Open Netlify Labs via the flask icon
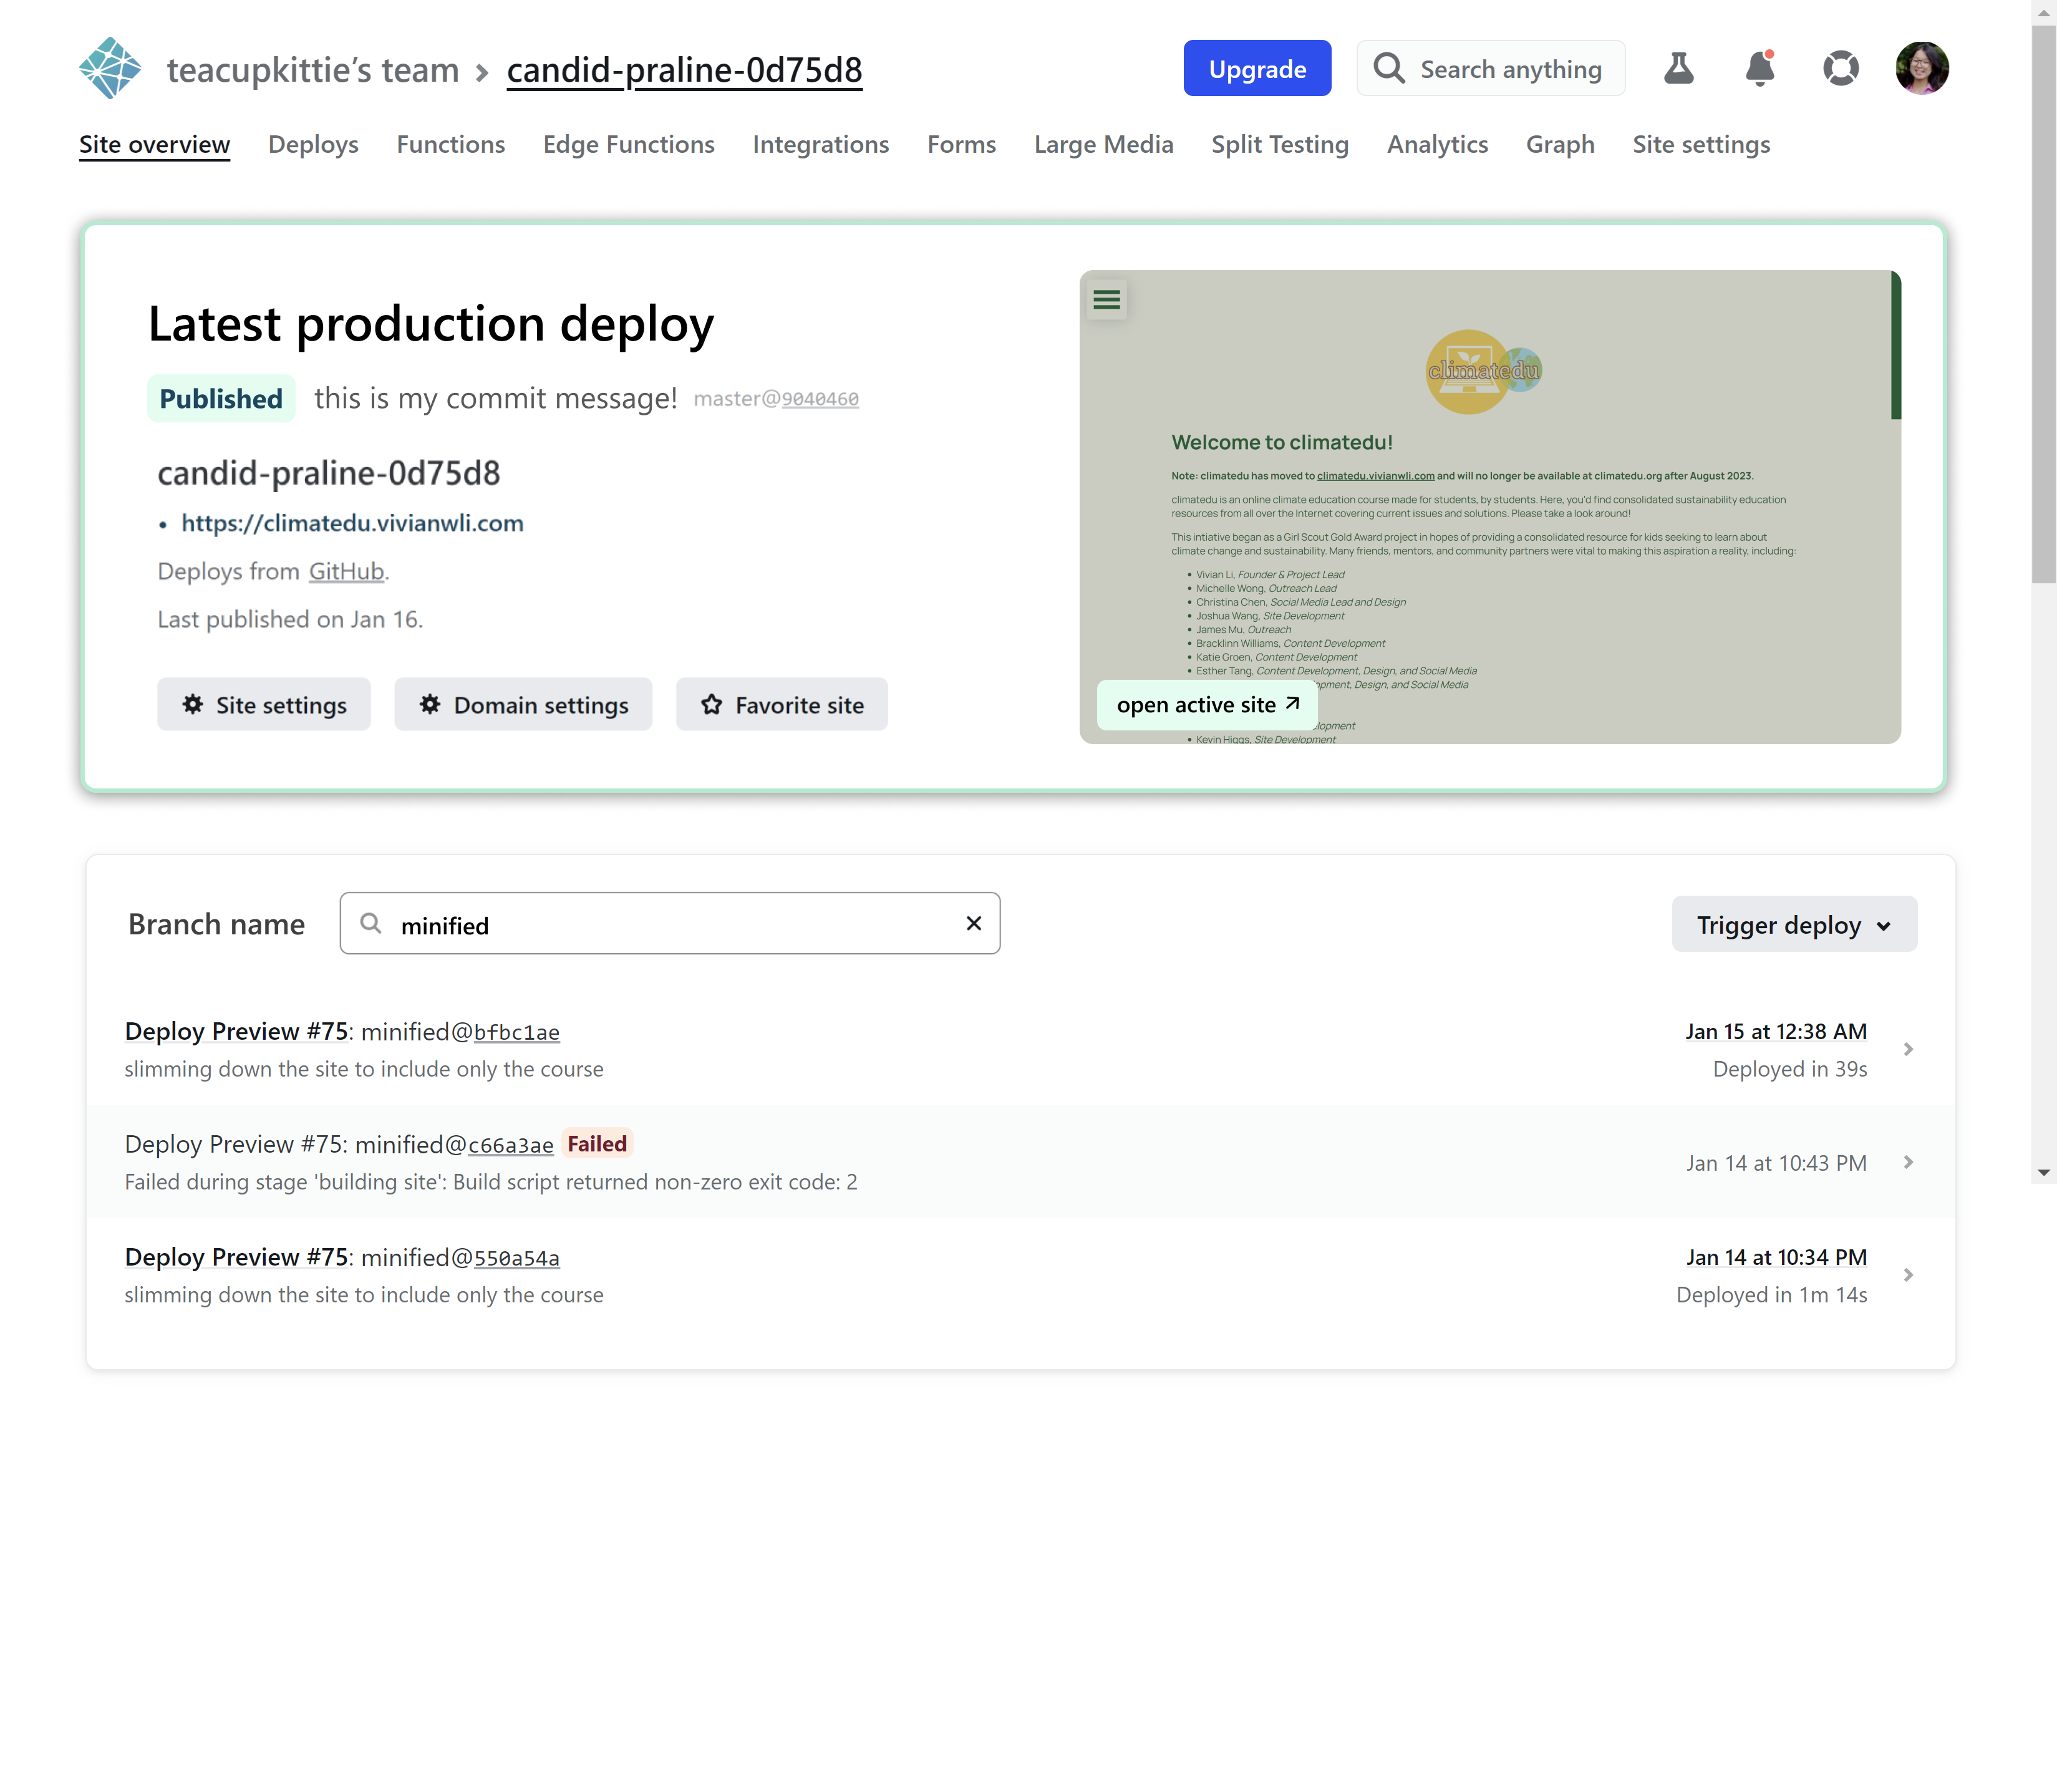The image size is (2057, 1792). tap(1679, 68)
